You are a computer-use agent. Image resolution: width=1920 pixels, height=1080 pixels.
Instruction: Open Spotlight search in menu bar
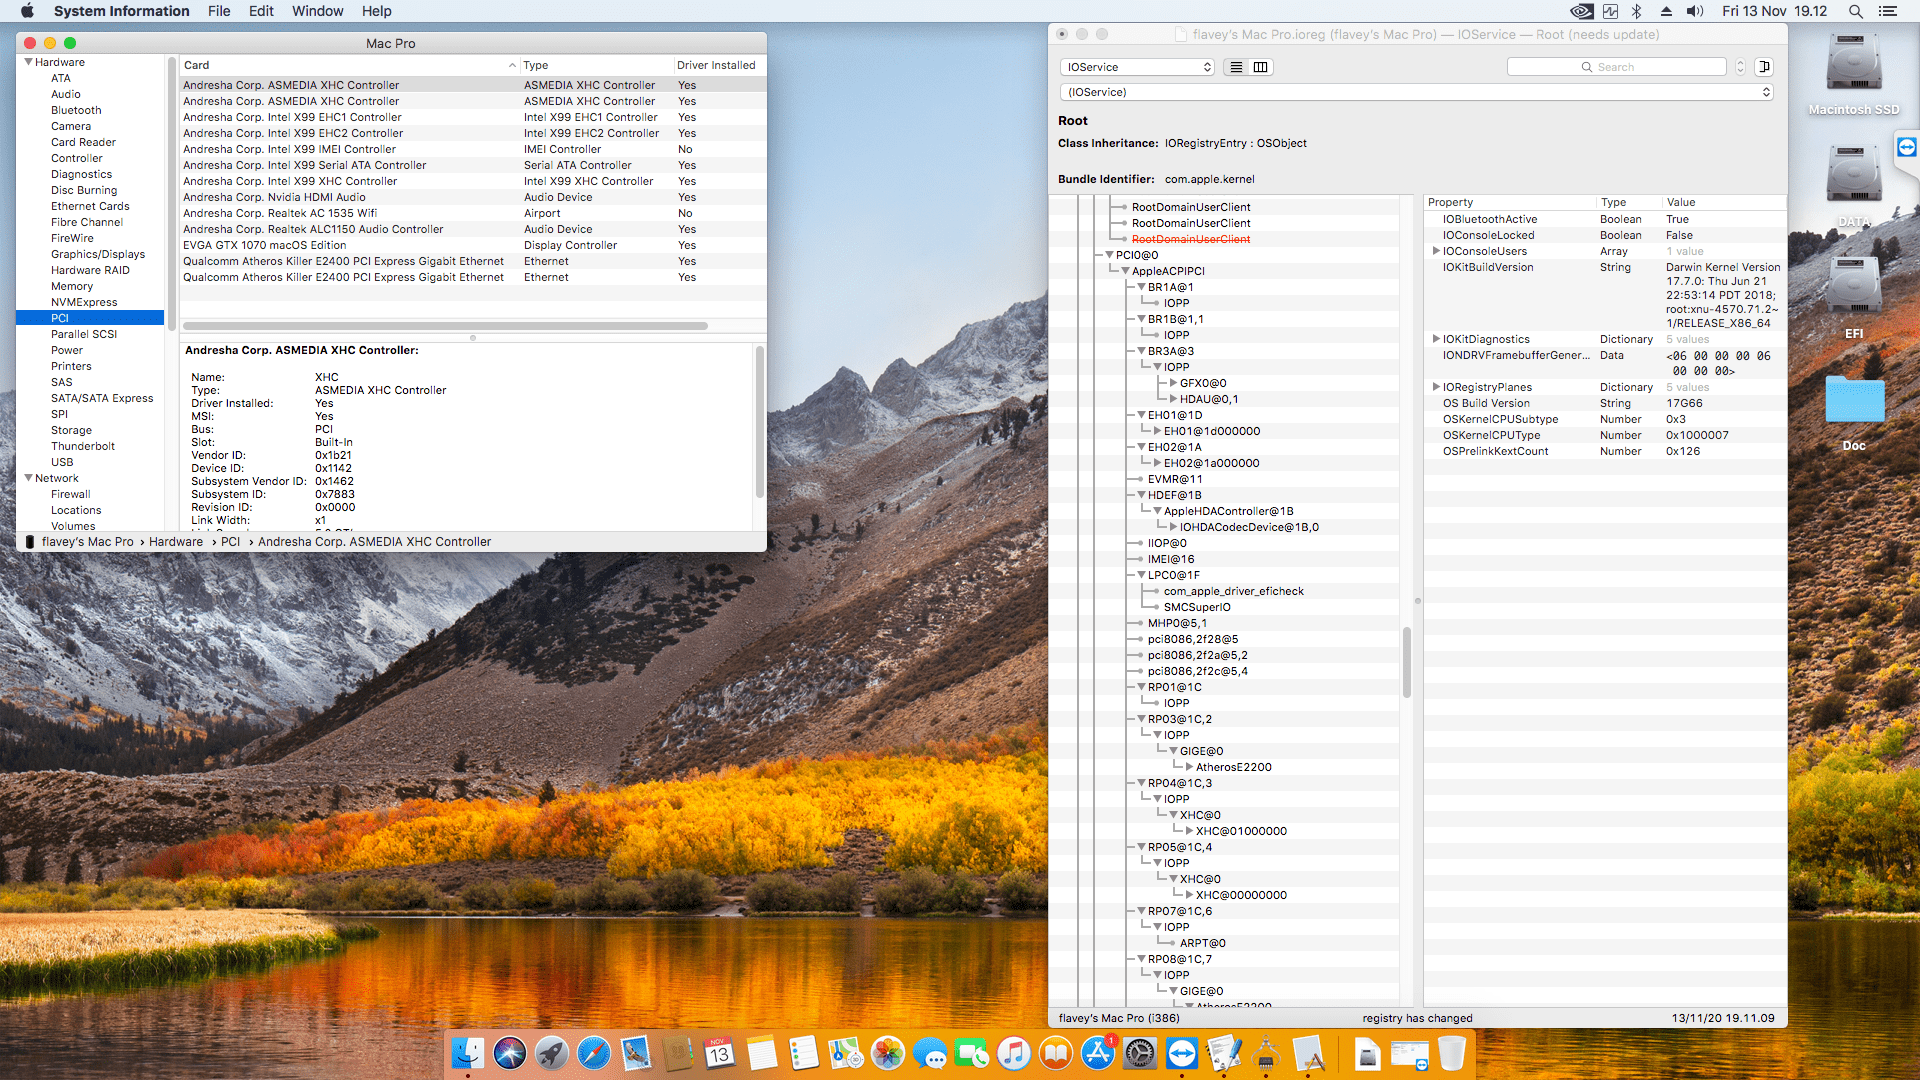(1855, 11)
